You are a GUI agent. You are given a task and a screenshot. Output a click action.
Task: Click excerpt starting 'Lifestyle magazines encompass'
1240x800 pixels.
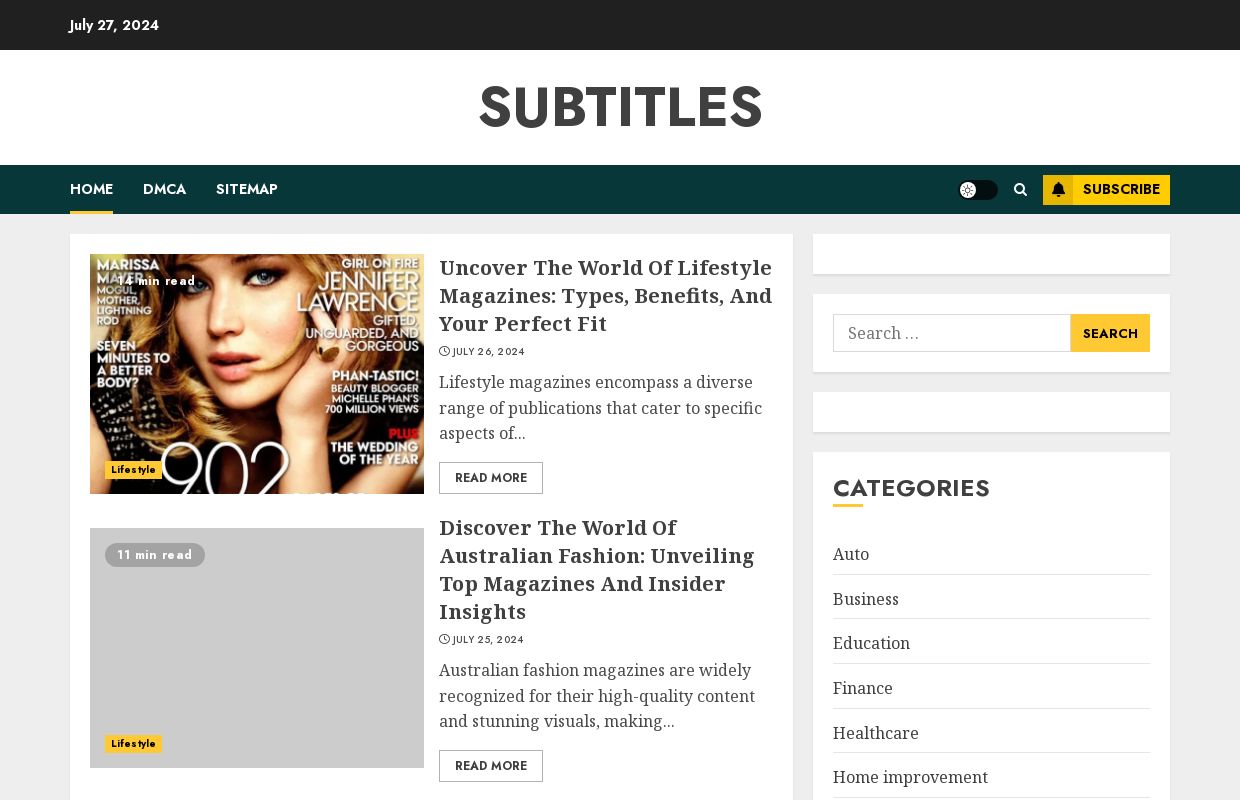tap(601, 408)
